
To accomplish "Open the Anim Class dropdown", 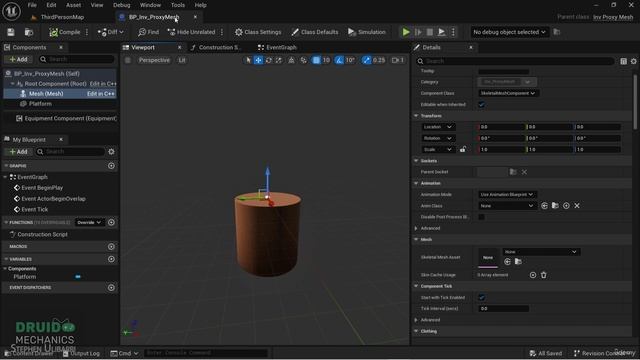I will click(507, 206).
